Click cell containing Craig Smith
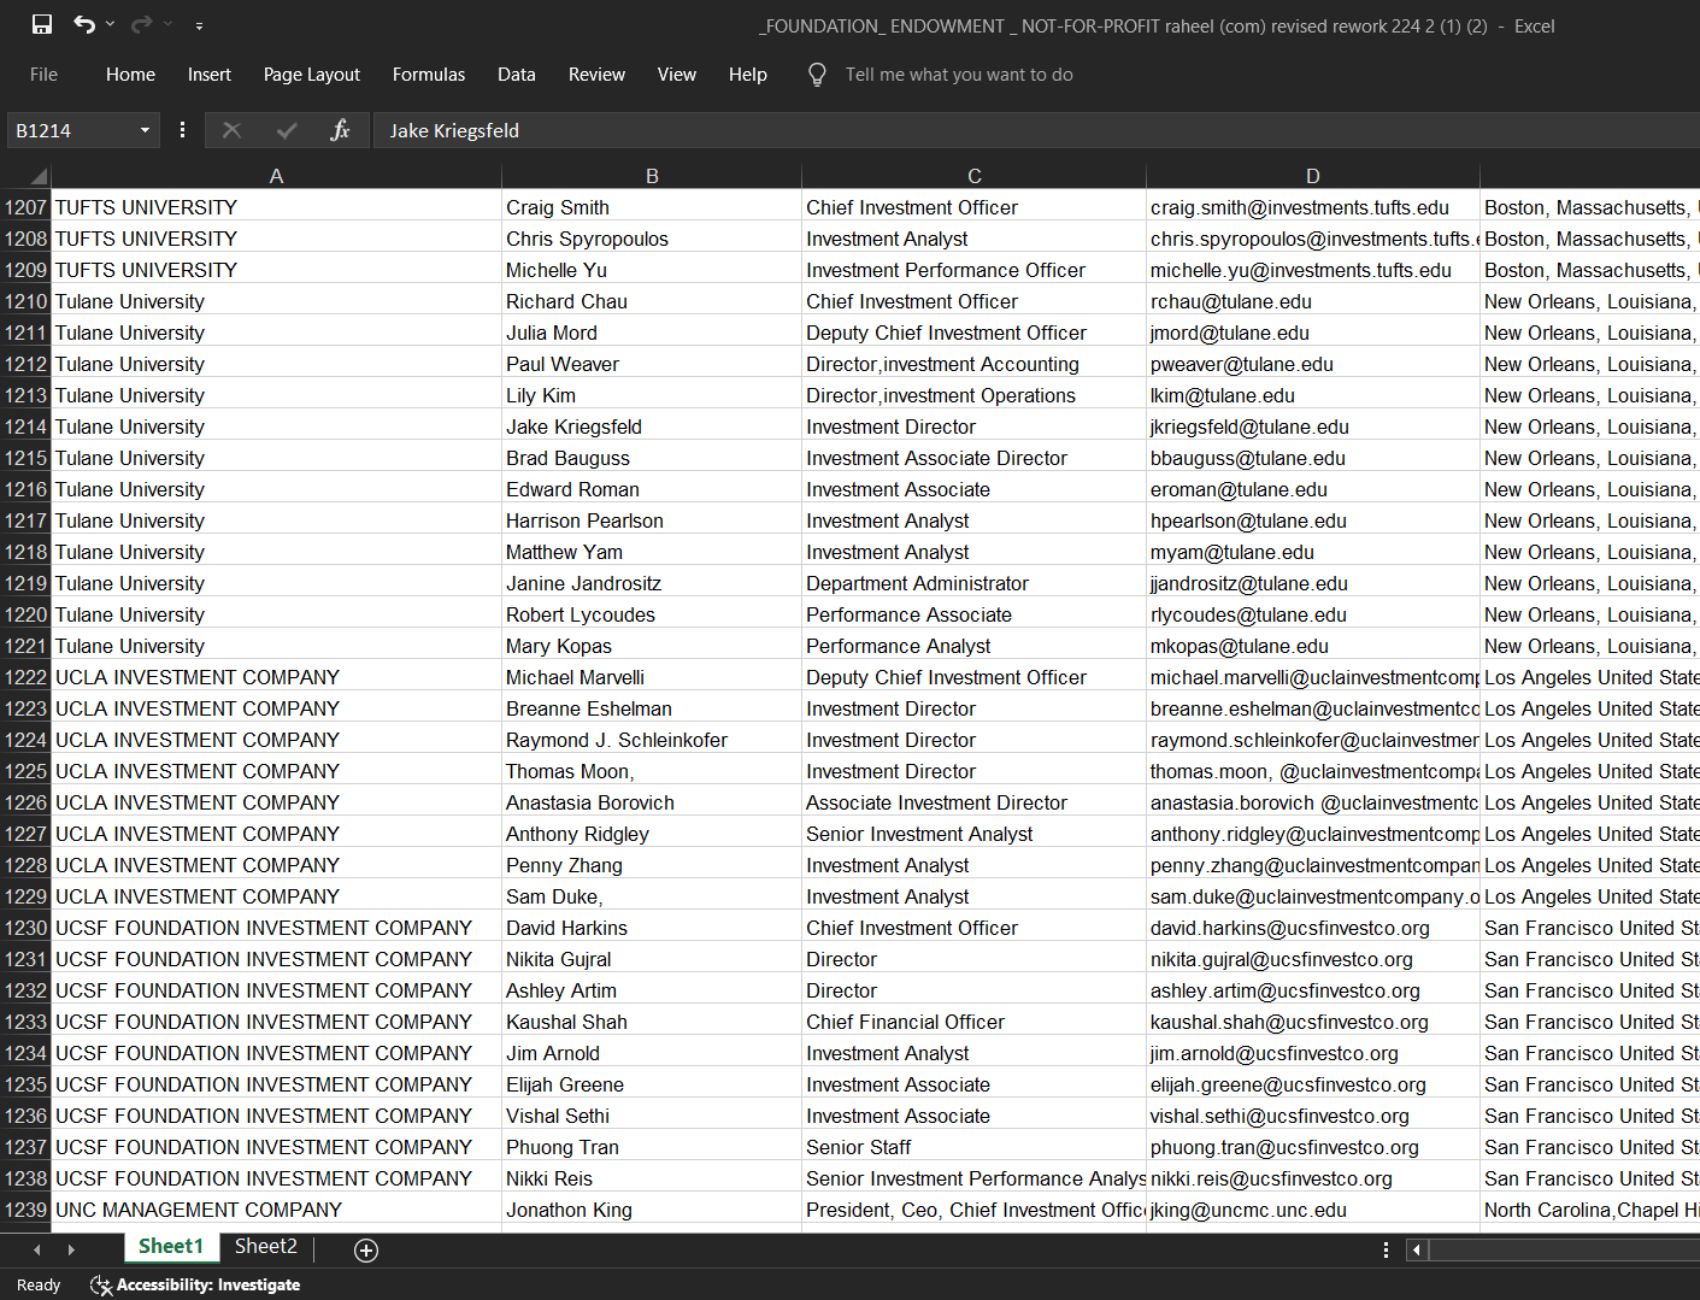The width and height of the screenshot is (1700, 1300). (651, 207)
